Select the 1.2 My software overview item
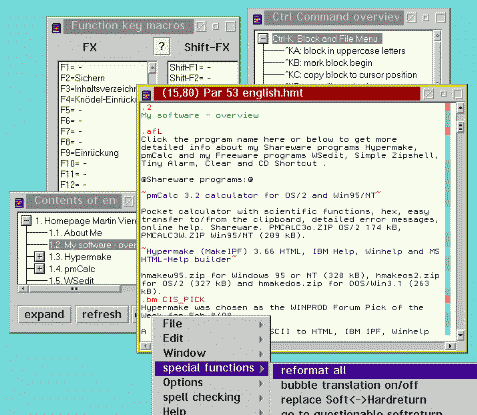 tap(93, 245)
